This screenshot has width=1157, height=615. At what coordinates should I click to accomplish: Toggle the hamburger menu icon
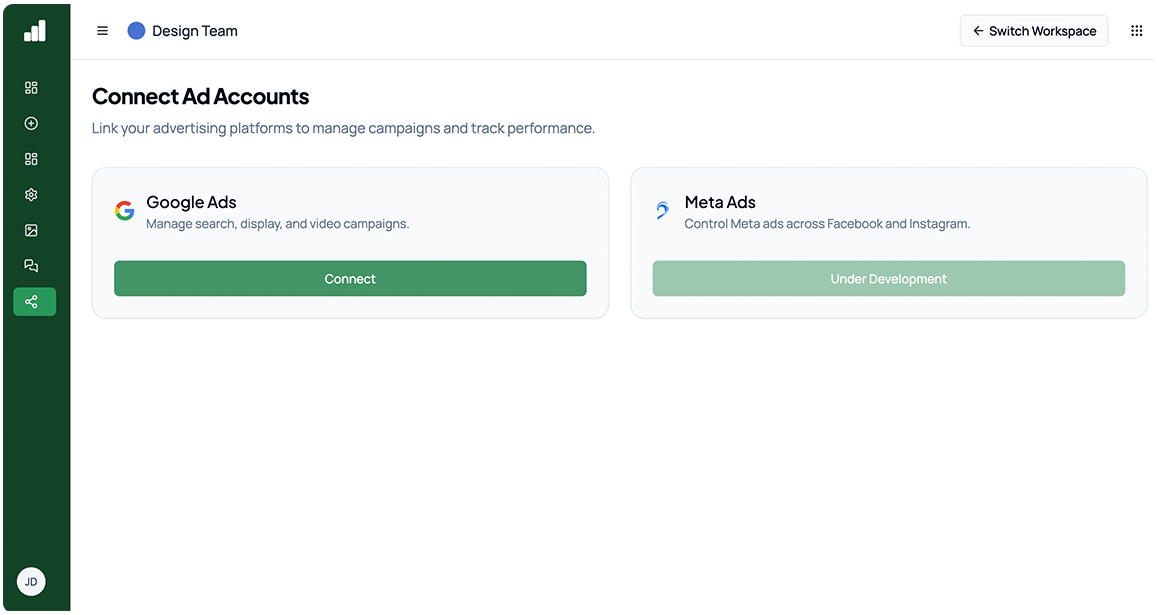[103, 31]
